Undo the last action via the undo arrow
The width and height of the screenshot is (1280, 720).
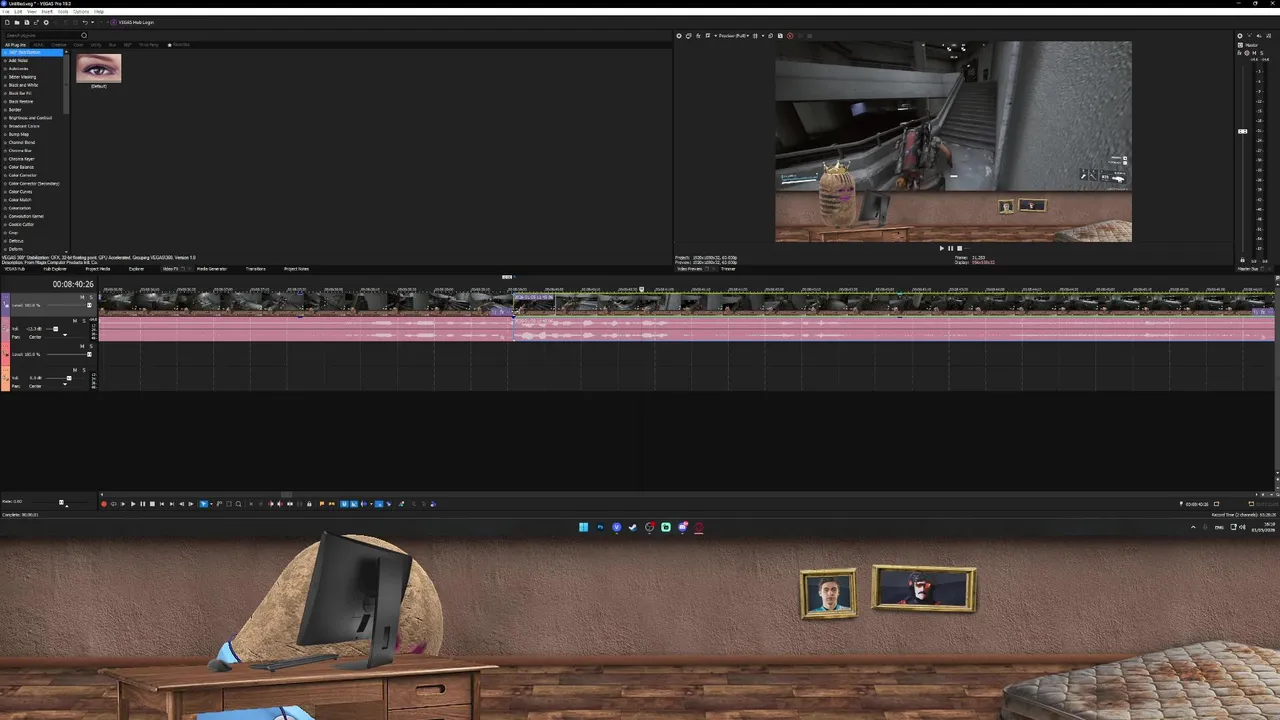pos(85,22)
